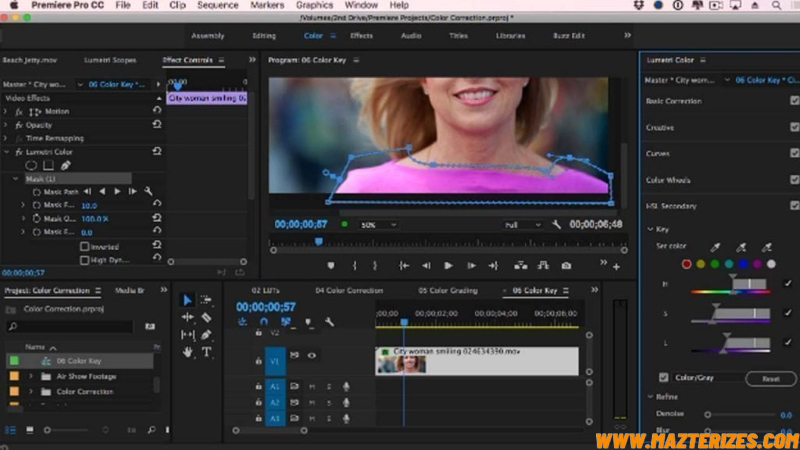Viewport: 800px width, 450px height.
Task: Select the pen mask tool under Lumetri Color
Action: coord(65,165)
